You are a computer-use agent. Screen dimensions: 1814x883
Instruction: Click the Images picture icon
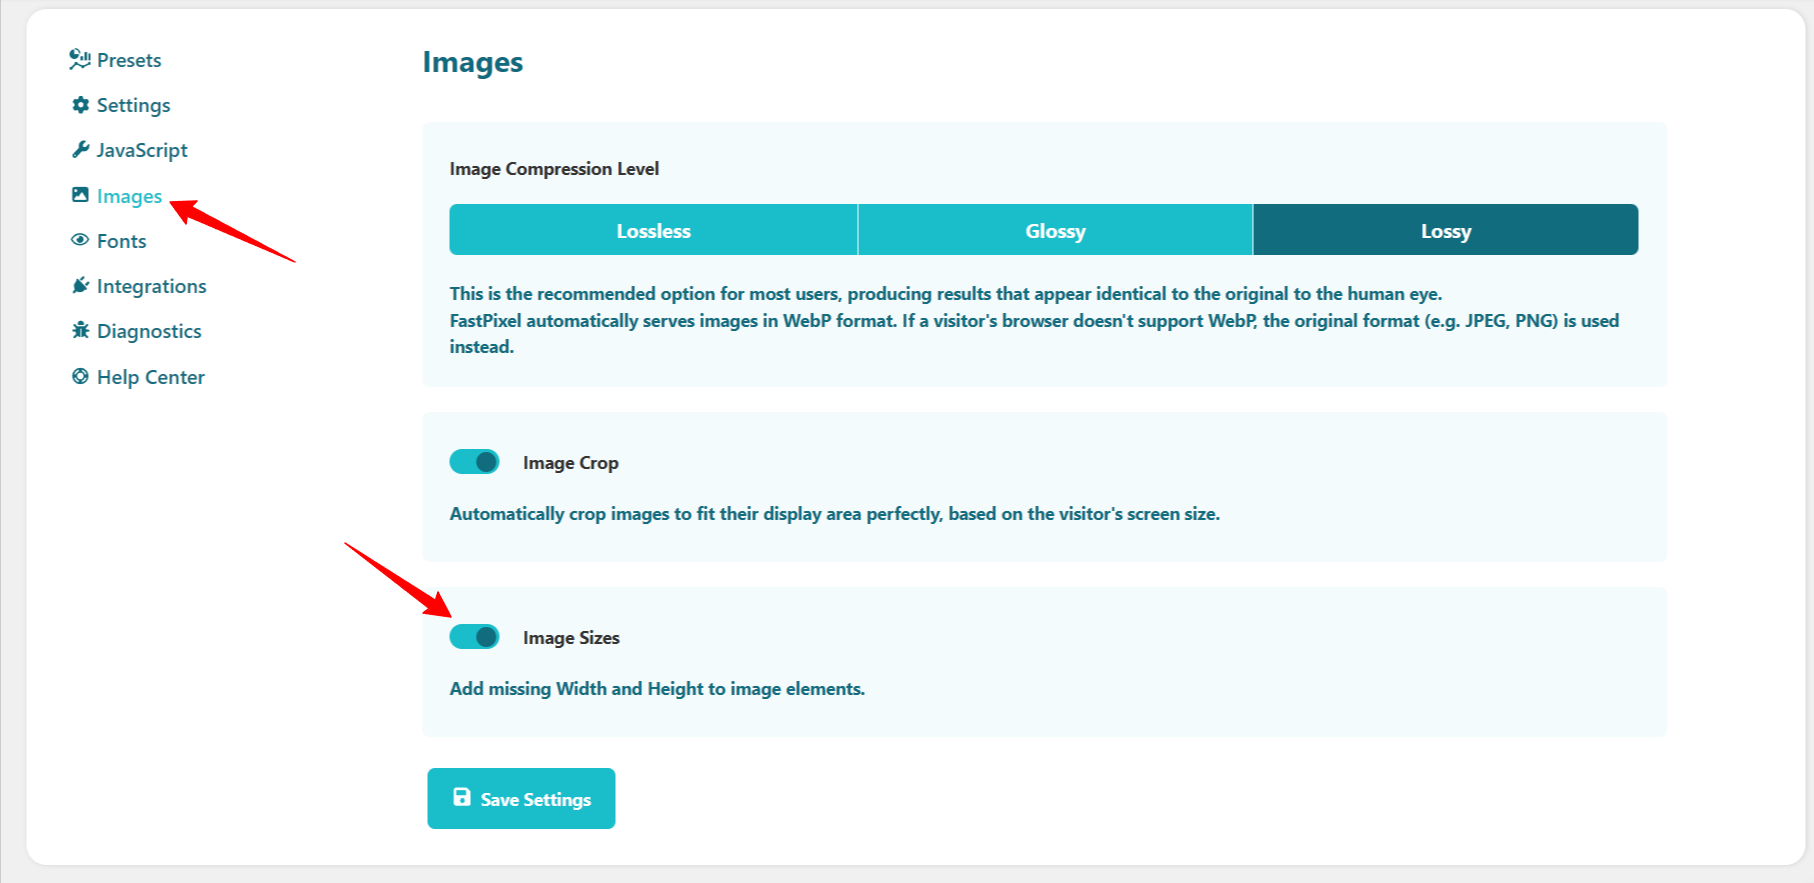[x=80, y=195]
